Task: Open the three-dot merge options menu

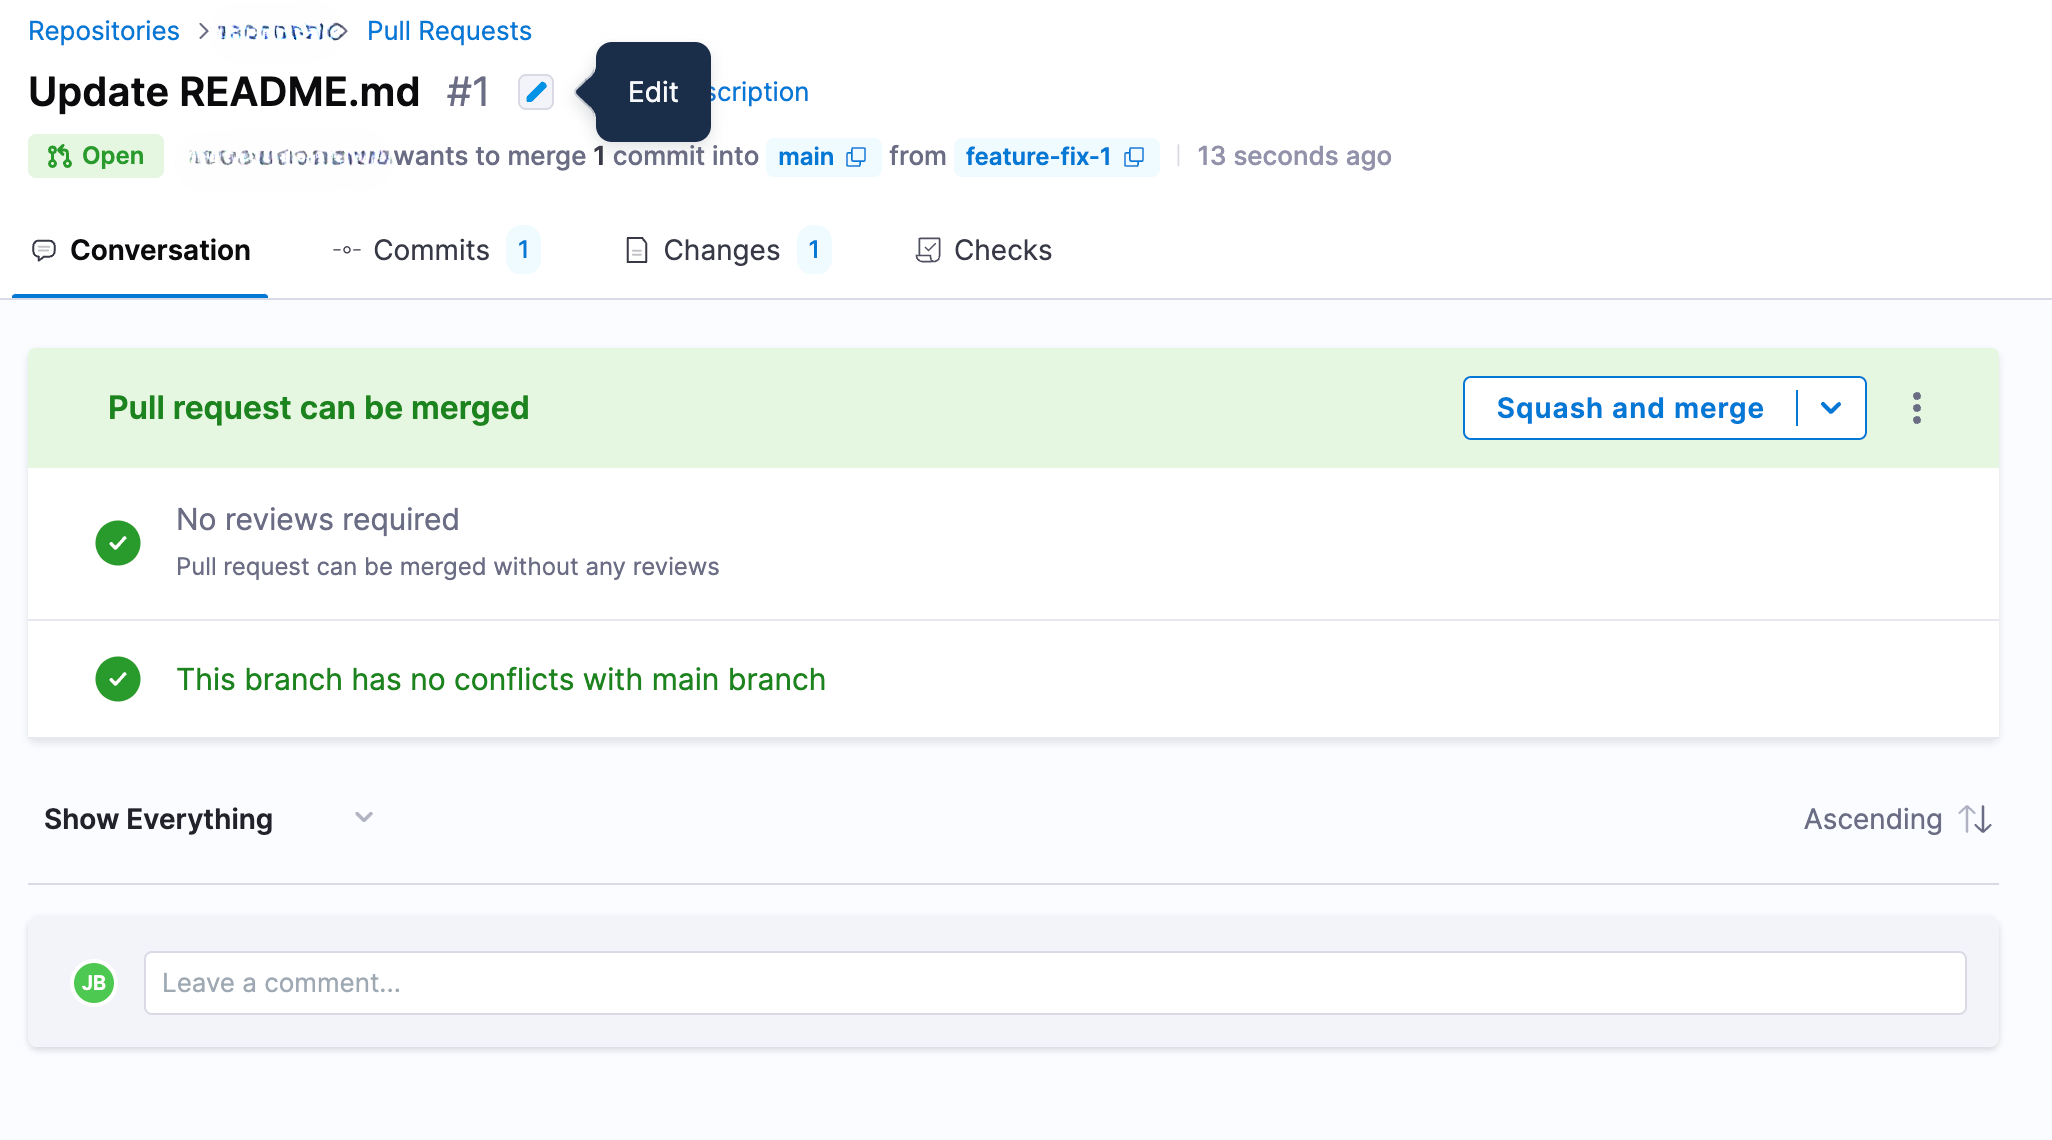Action: pyautogui.click(x=1916, y=408)
